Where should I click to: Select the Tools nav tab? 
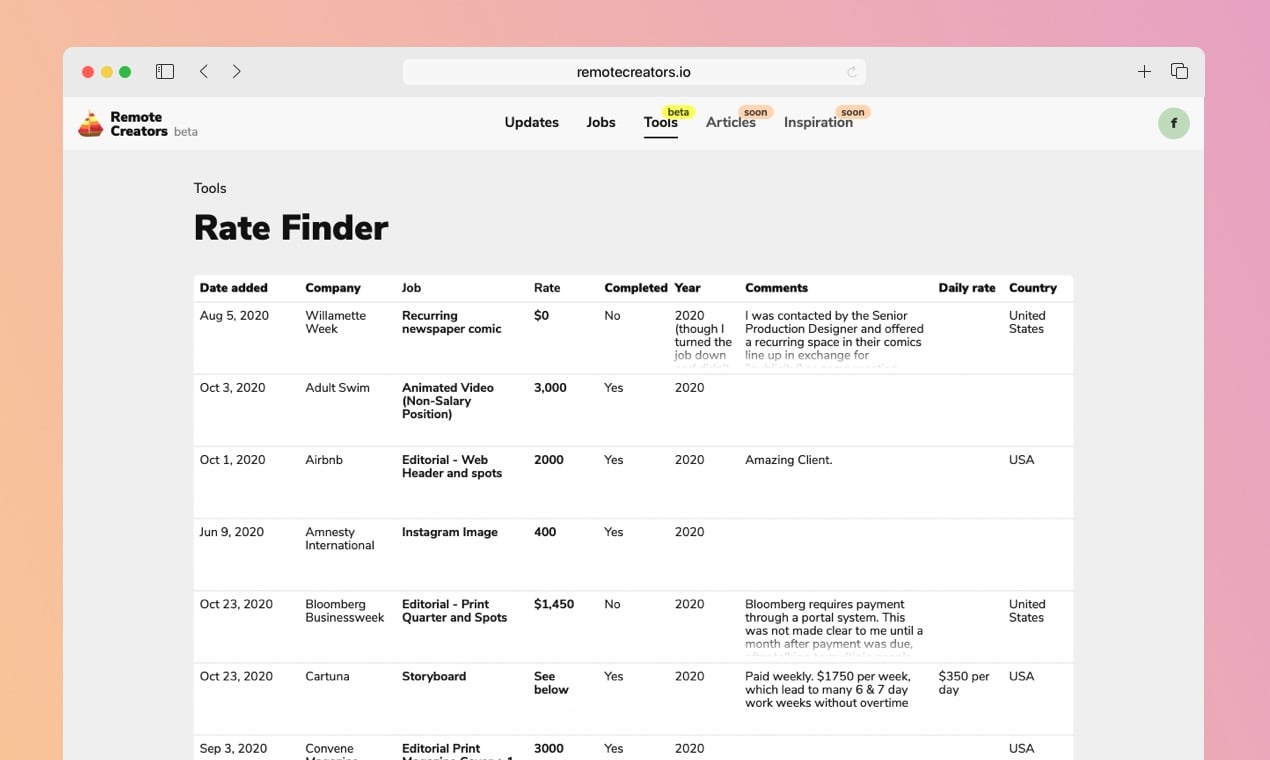click(660, 122)
